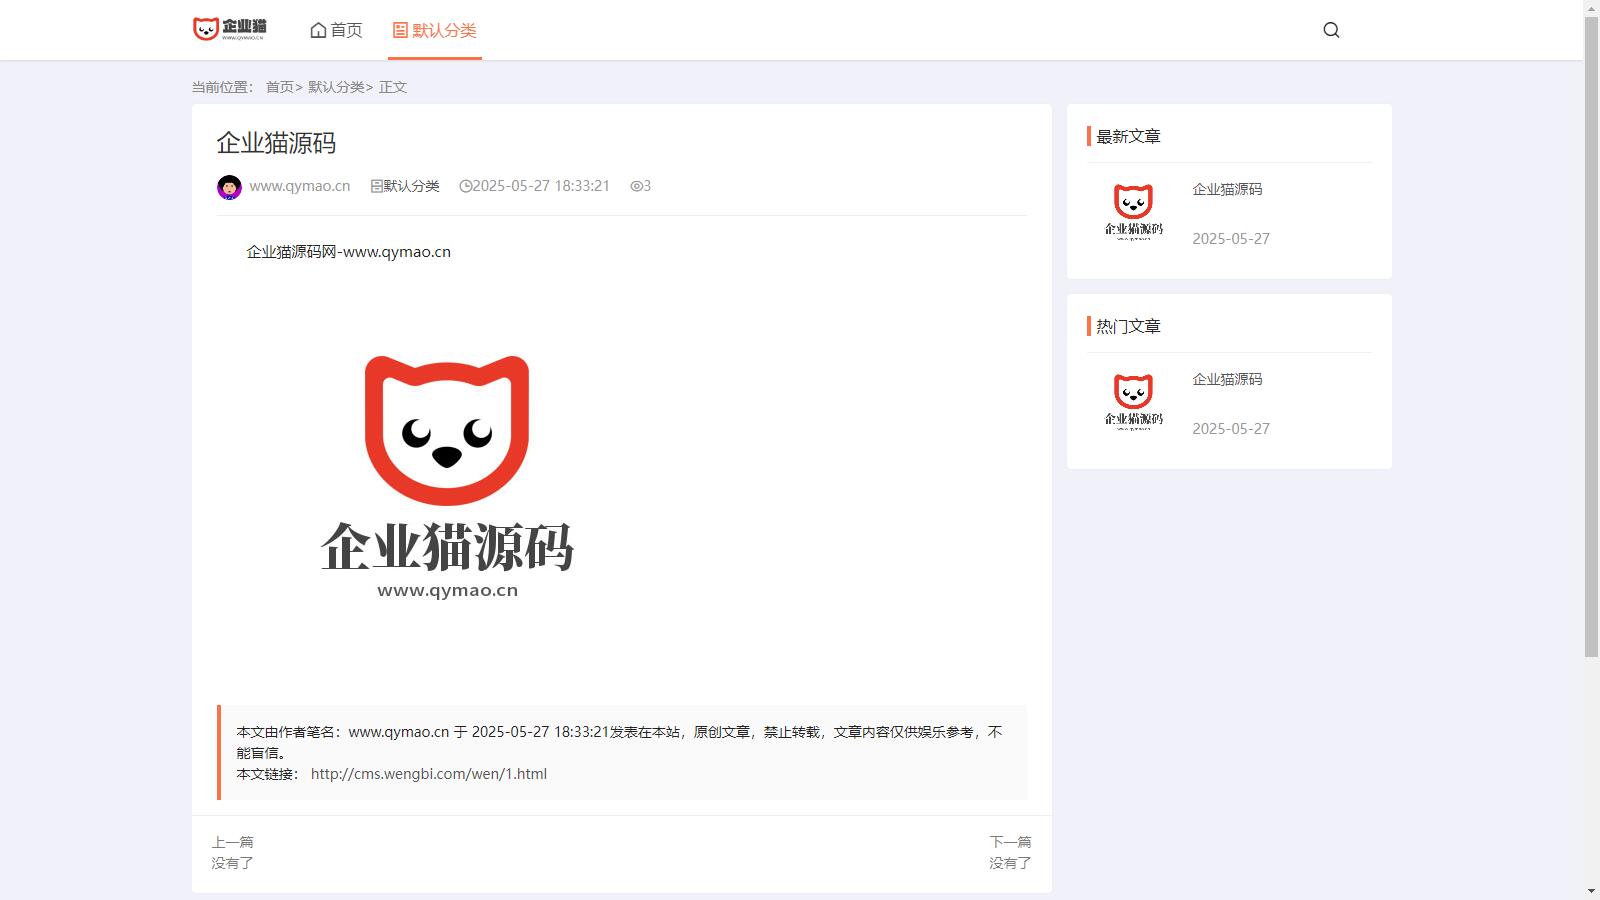Click the clock icon beside publish date
Image resolution: width=1600 pixels, height=900 pixels.
pyautogui.click(x=465, y=186)
